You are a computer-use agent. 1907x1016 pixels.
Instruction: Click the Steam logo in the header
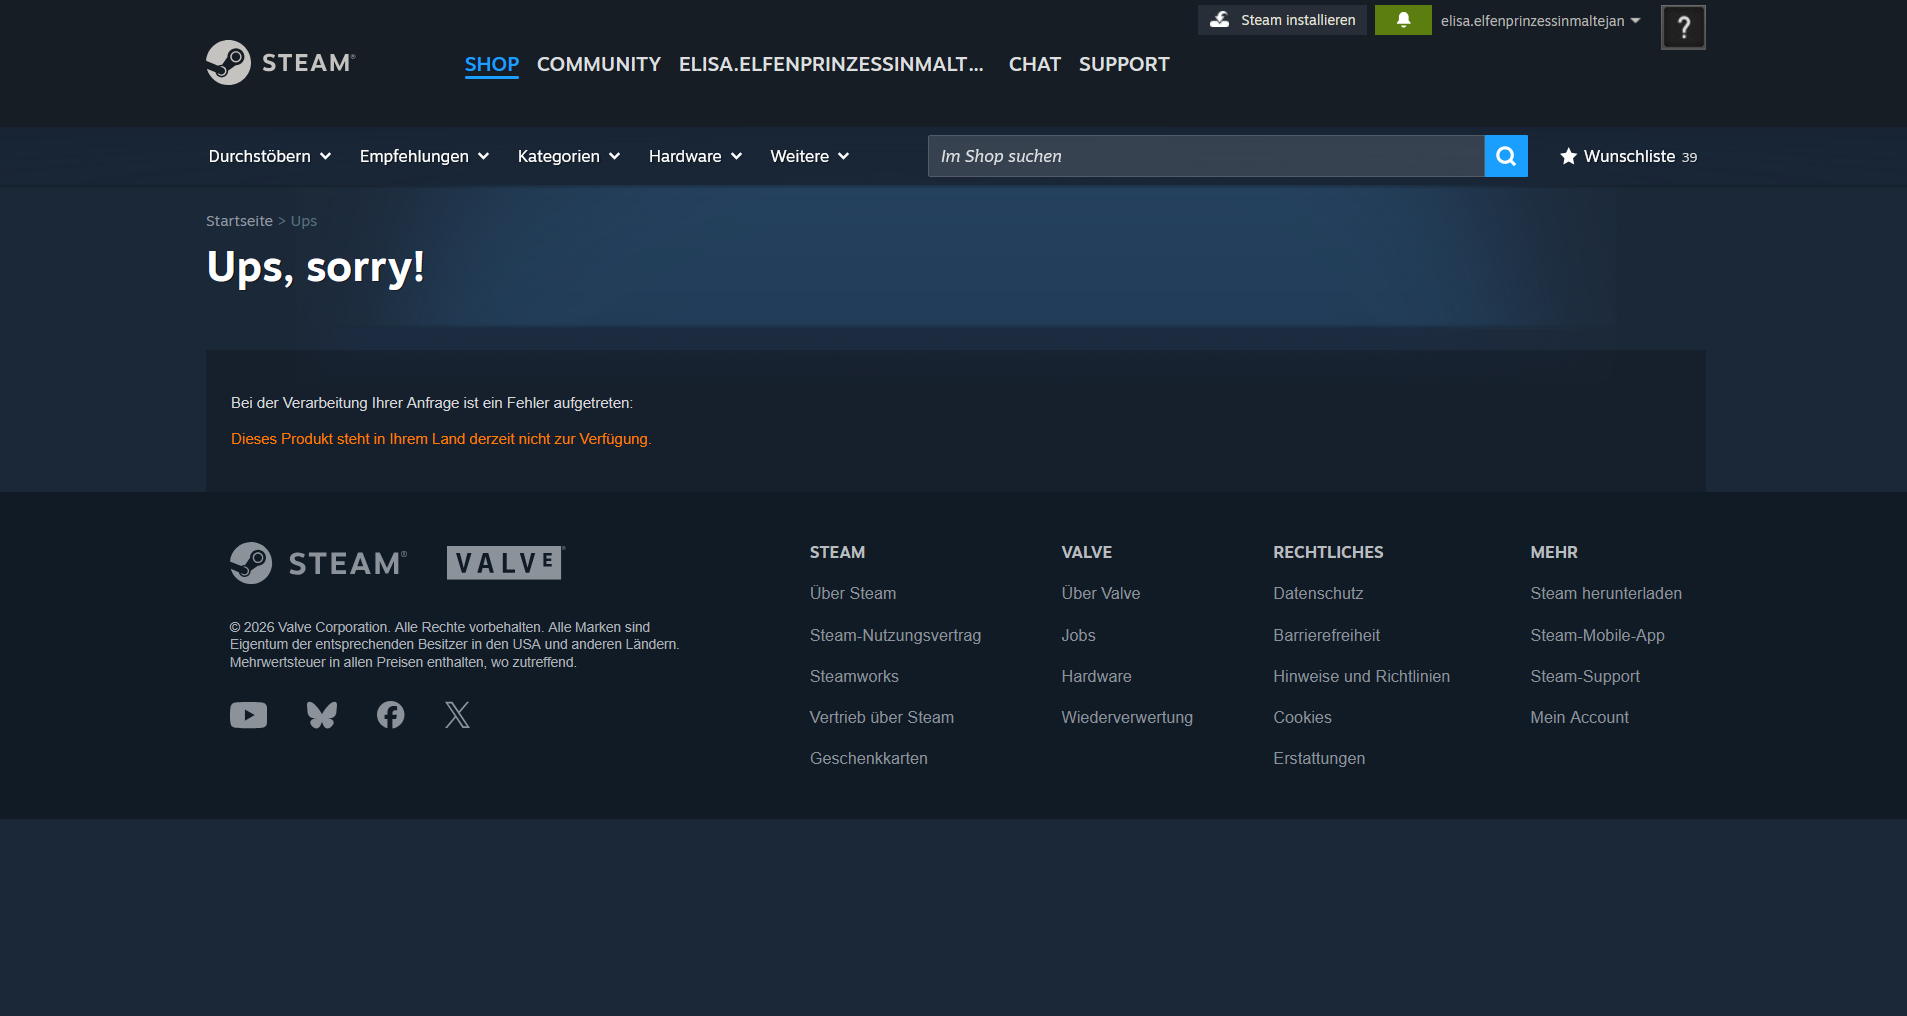(281, 63)
